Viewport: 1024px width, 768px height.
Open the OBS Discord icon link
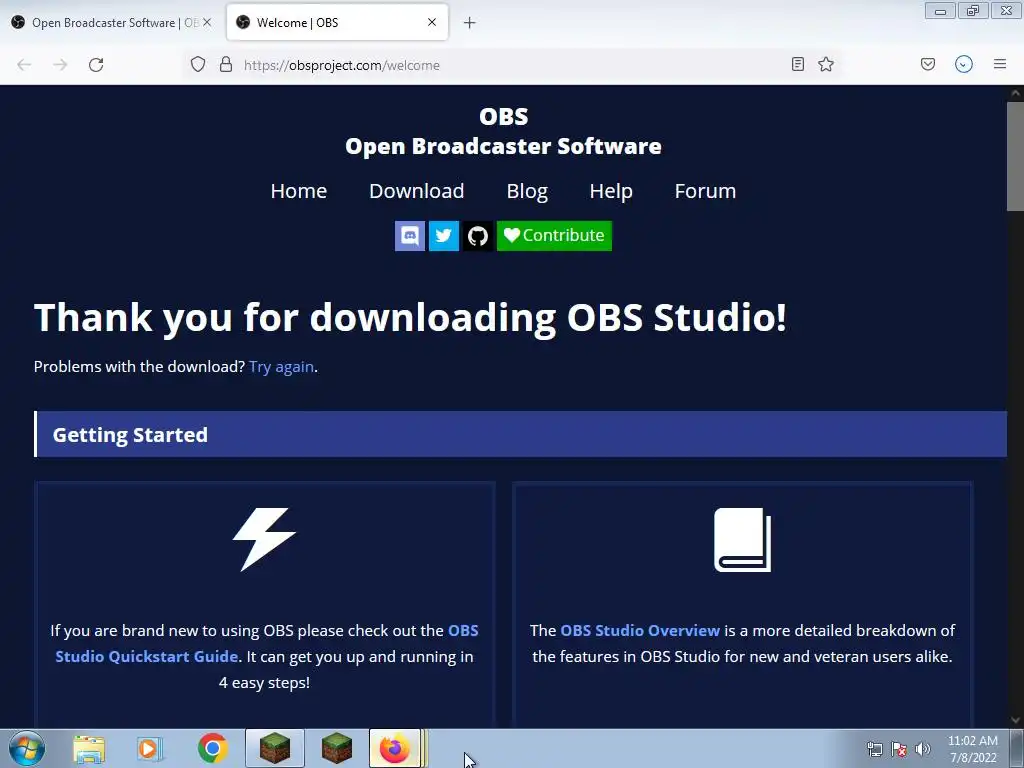coord(409,236)
